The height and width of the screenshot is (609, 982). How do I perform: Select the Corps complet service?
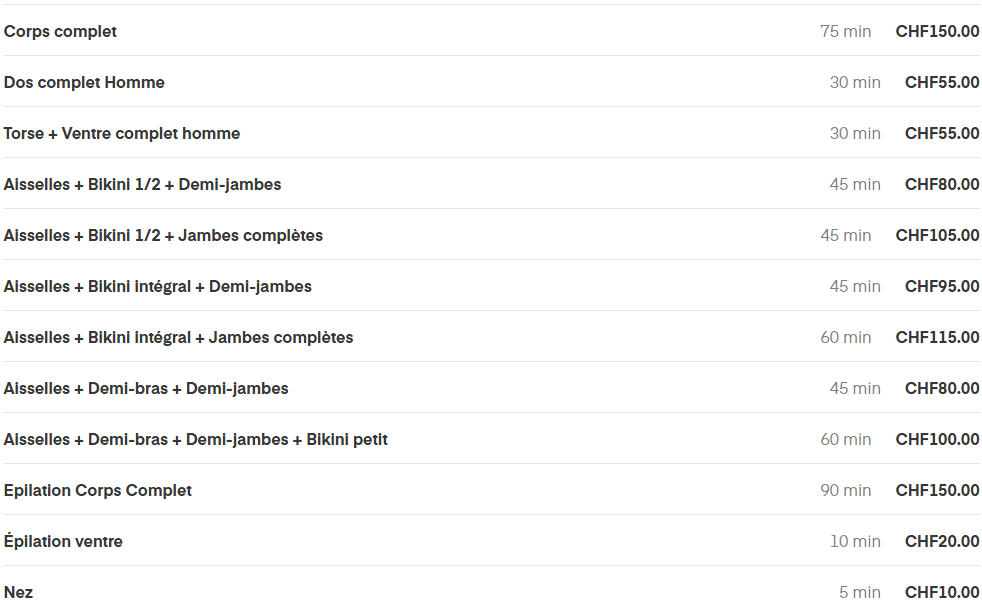pyautogui.click(x=60, y=31)
